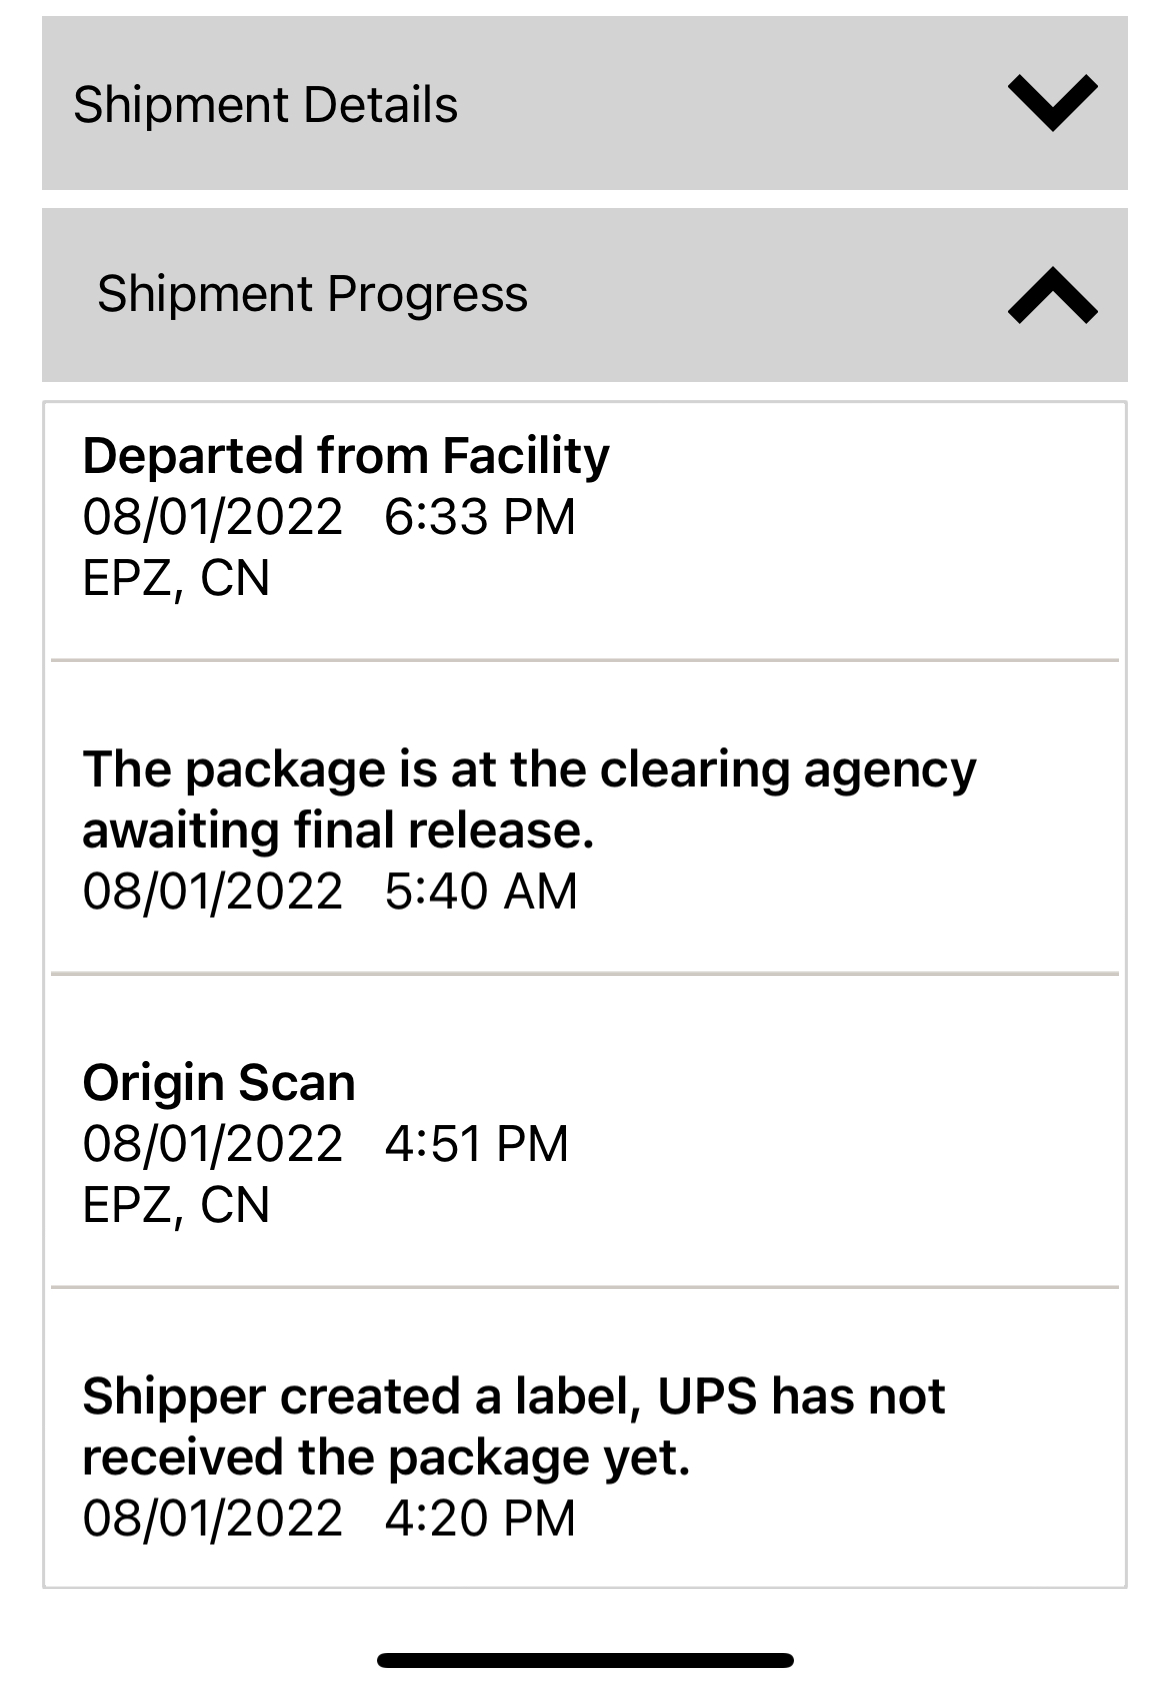
Task: Tap EPZ, CN under Origin Scan
Action: pos(176,1204)
